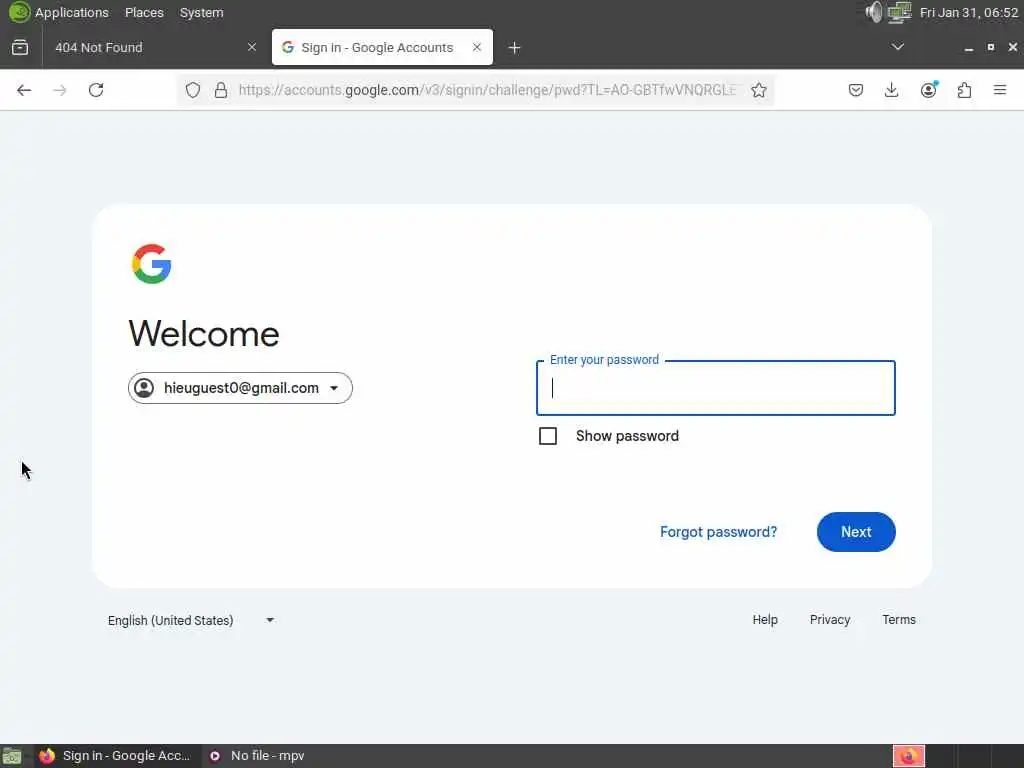Screen dimensions: 1024x768
Task: Bookmark this page with the star
Action: pos(758,90)
